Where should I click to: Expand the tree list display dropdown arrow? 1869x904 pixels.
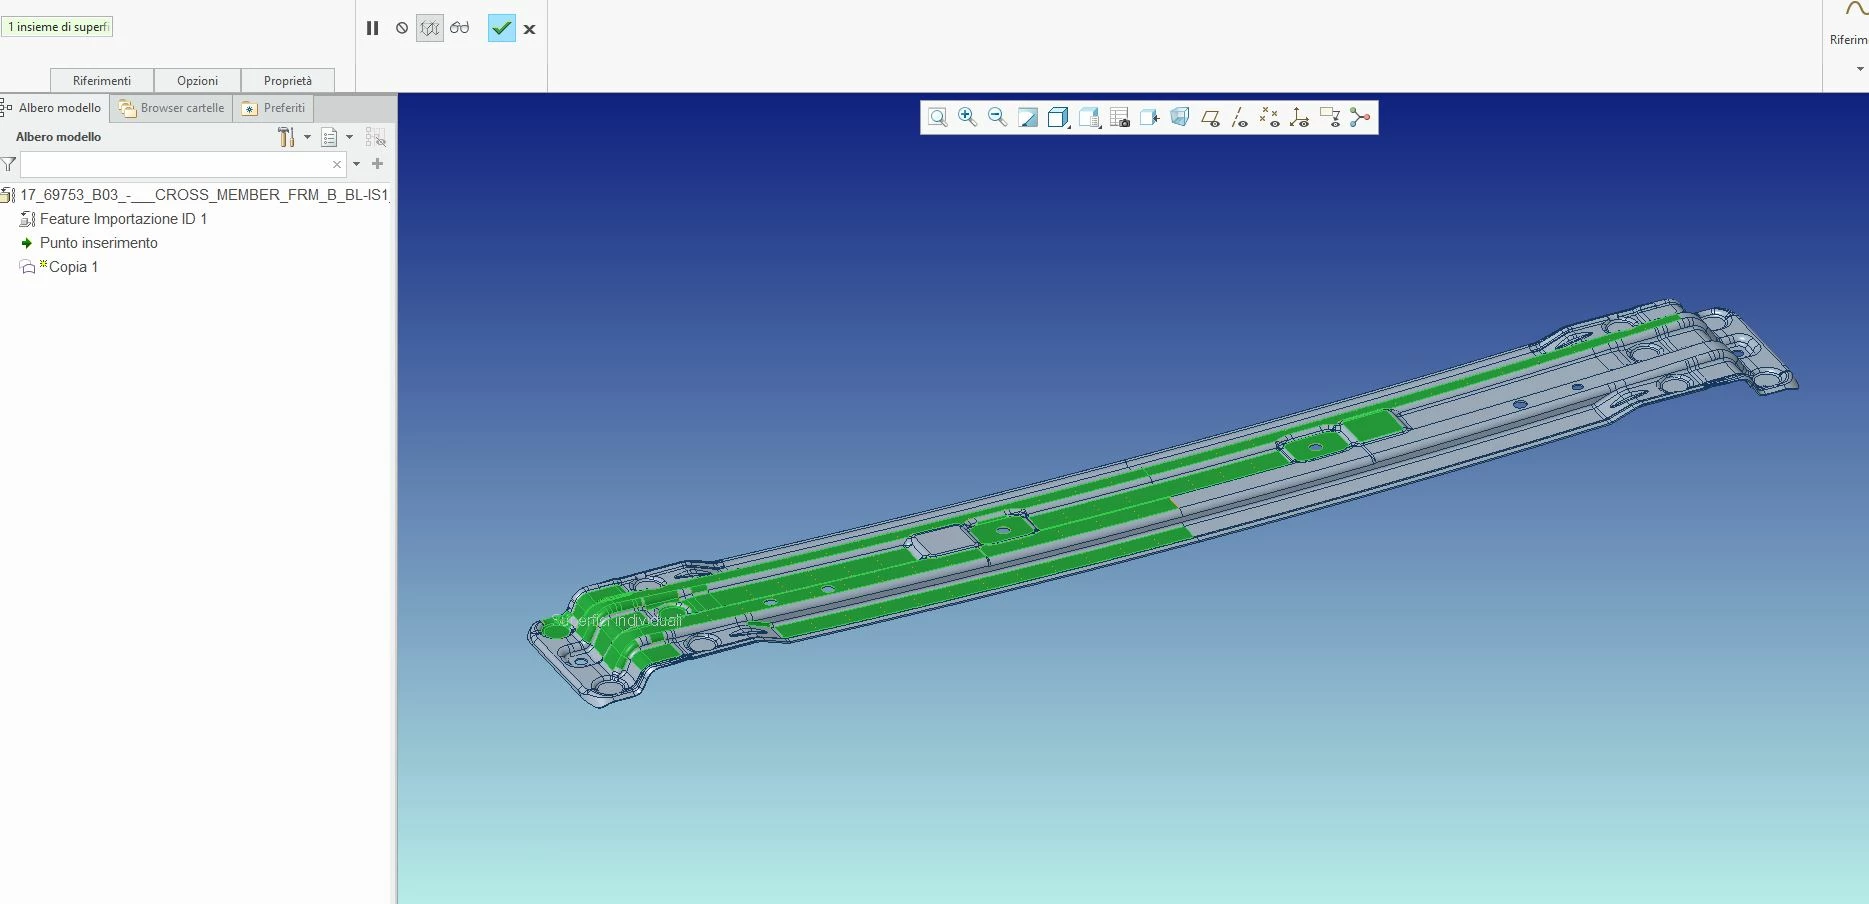(349, 137)
